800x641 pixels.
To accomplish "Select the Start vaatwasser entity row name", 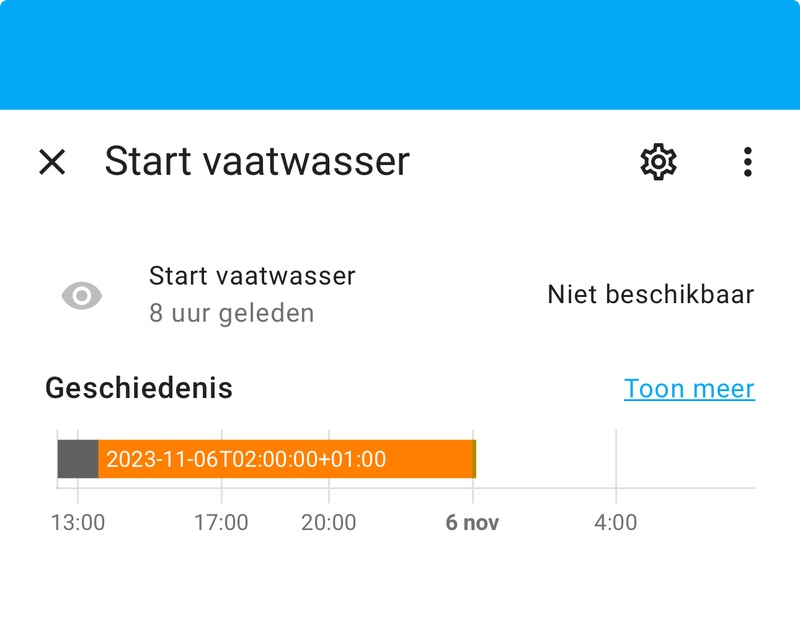I will tap(252, 275).
